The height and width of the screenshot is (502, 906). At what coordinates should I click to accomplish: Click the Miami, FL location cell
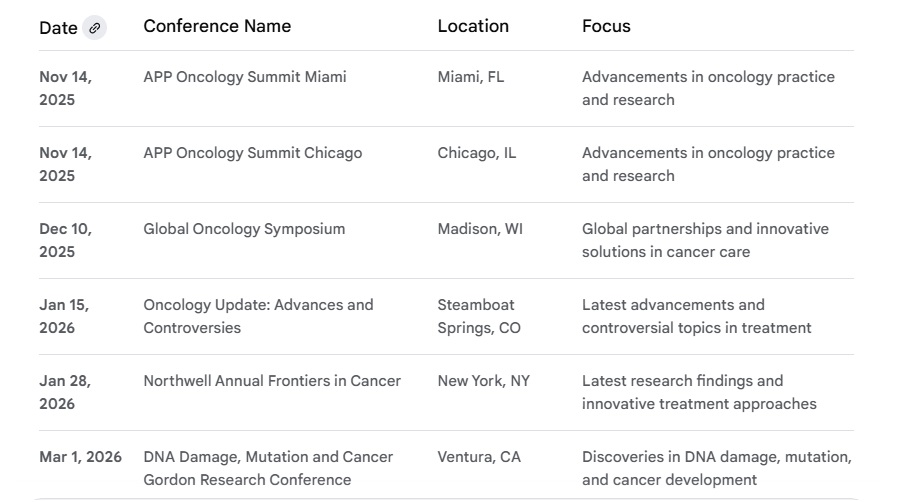point(471,77)
